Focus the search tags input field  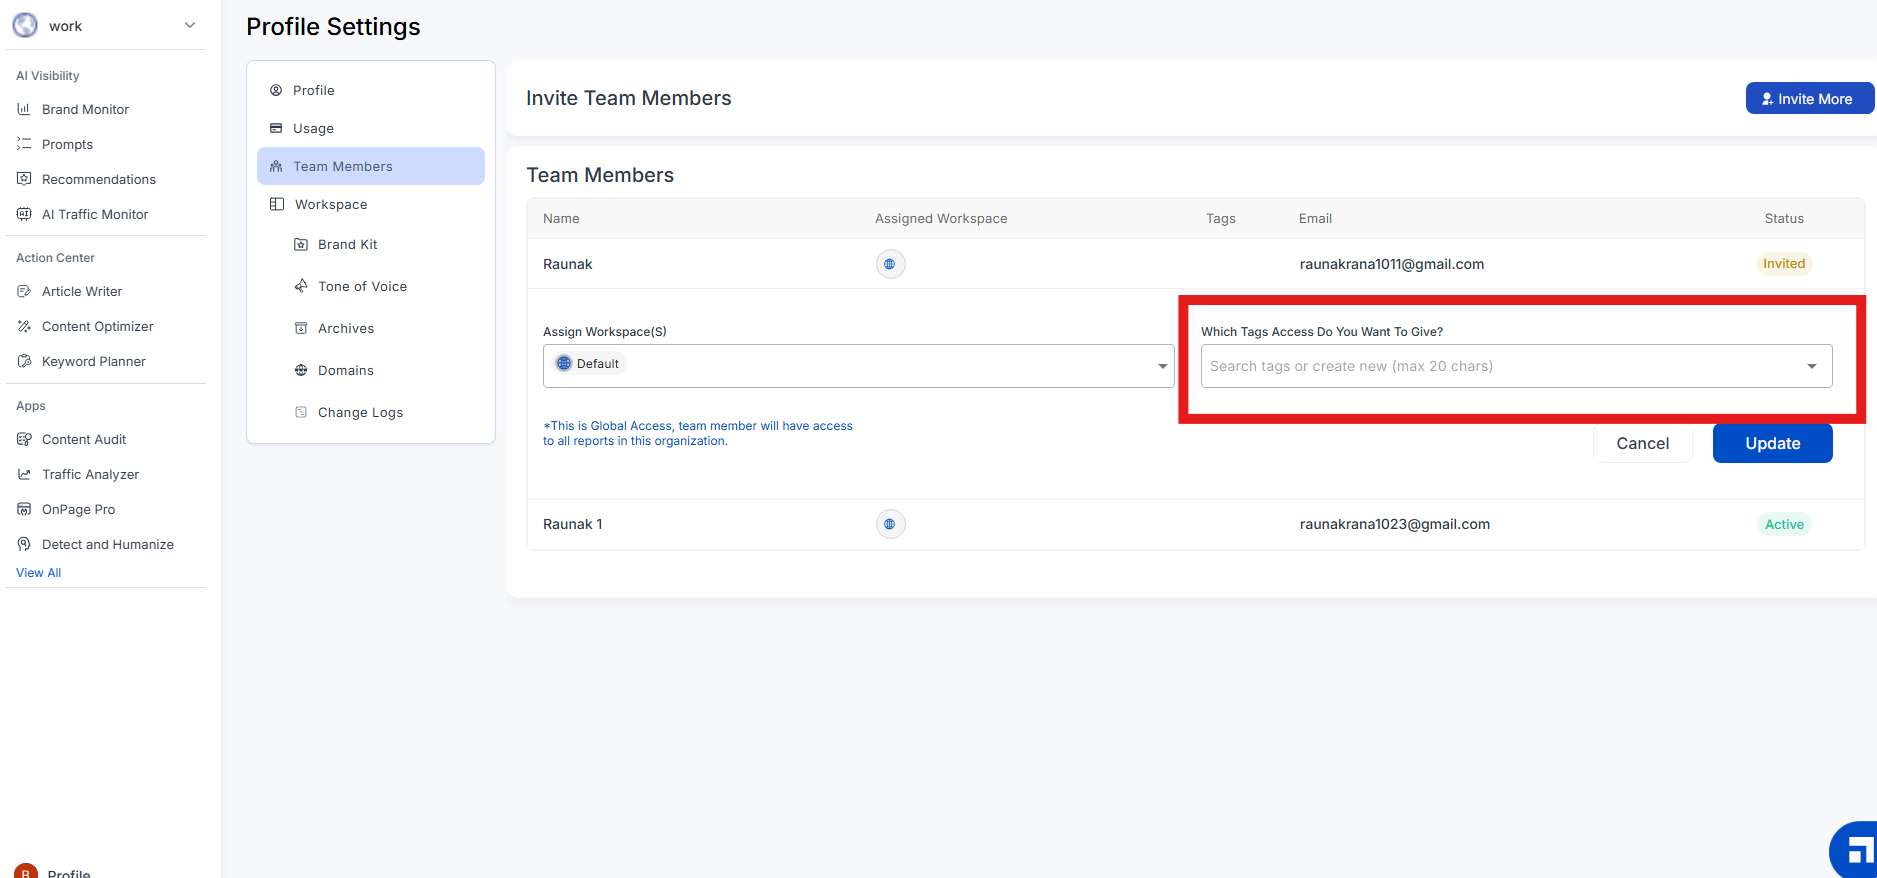1500,366
